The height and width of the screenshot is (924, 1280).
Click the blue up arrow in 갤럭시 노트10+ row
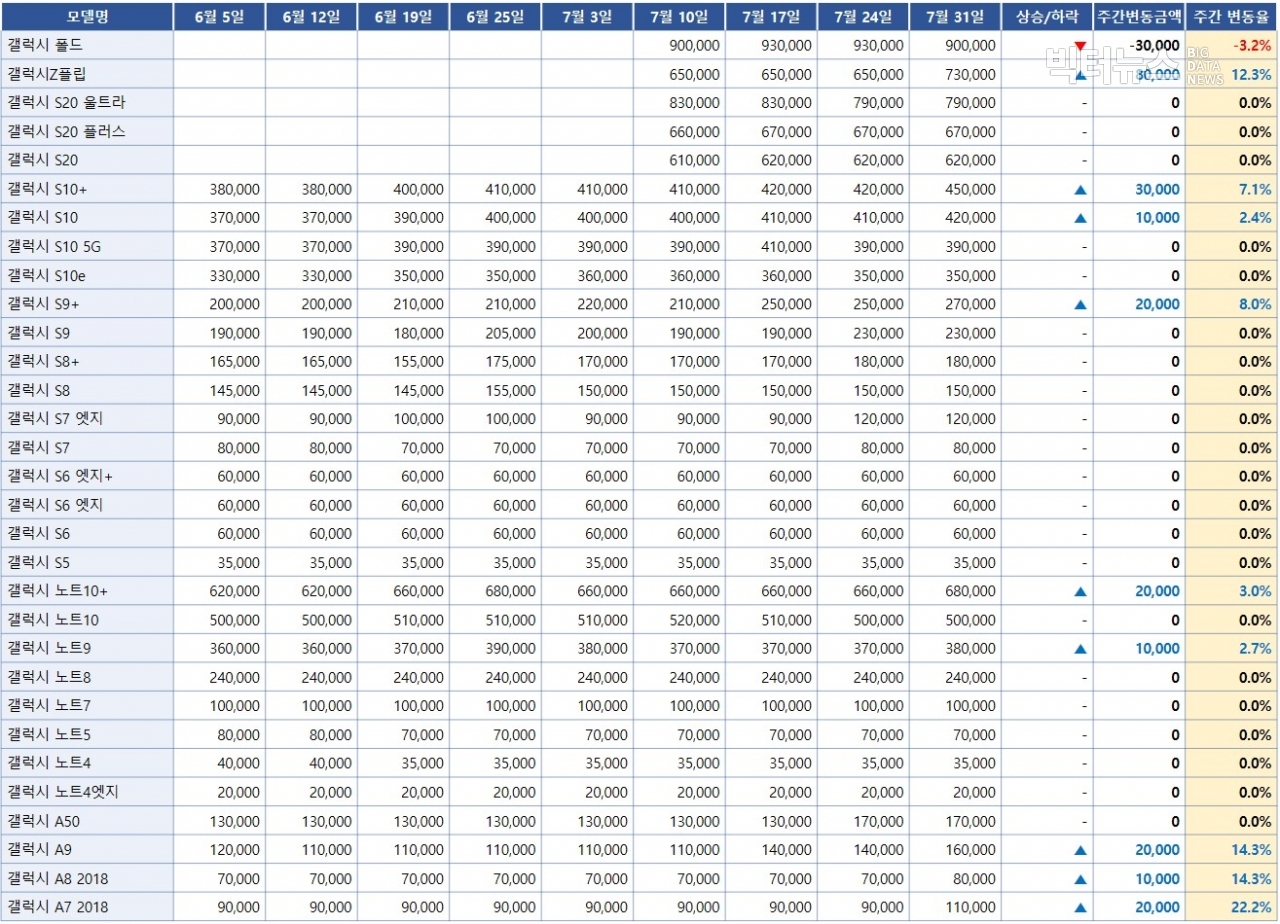[x=1080, y=592]
